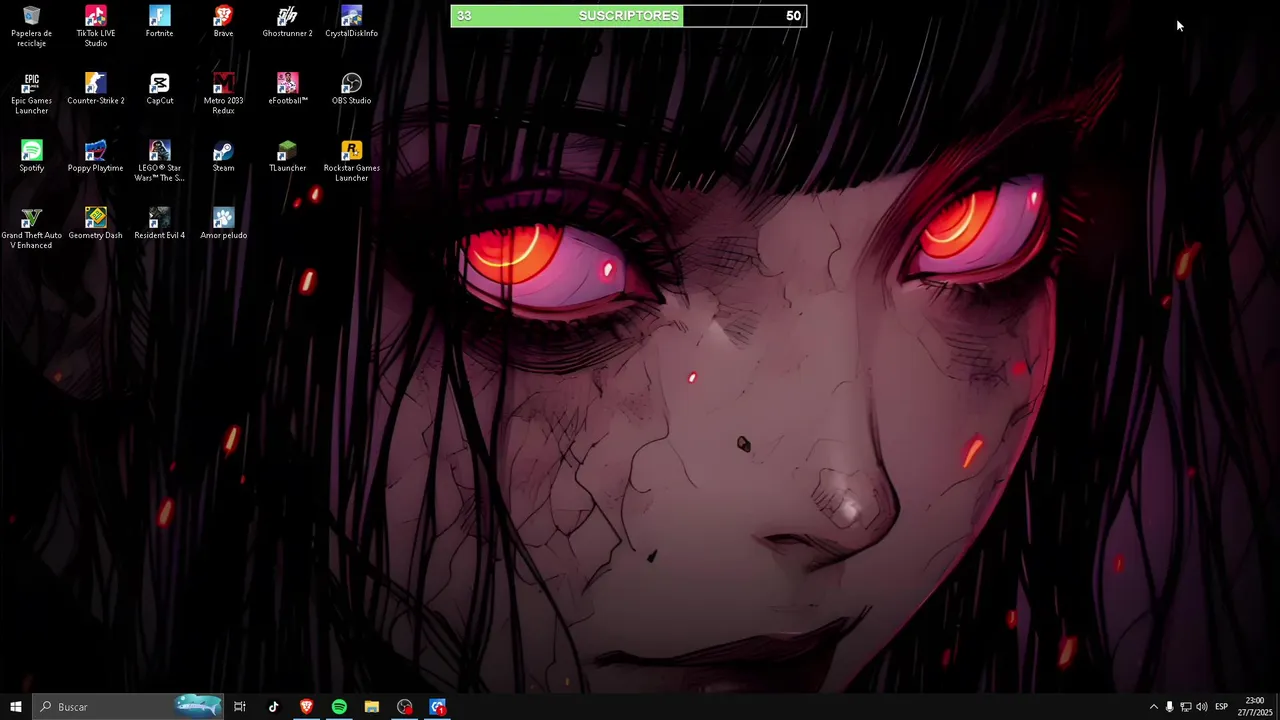Select the TikTok LIVE Studio desktop shortcut

(x=95, y=26)
